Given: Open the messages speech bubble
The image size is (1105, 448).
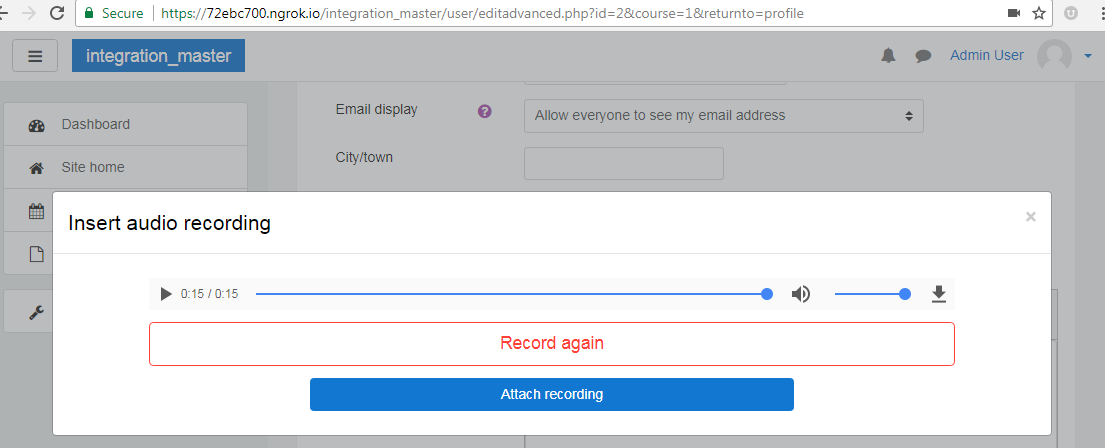Looking at the screenshot, I should pos(923,56).
